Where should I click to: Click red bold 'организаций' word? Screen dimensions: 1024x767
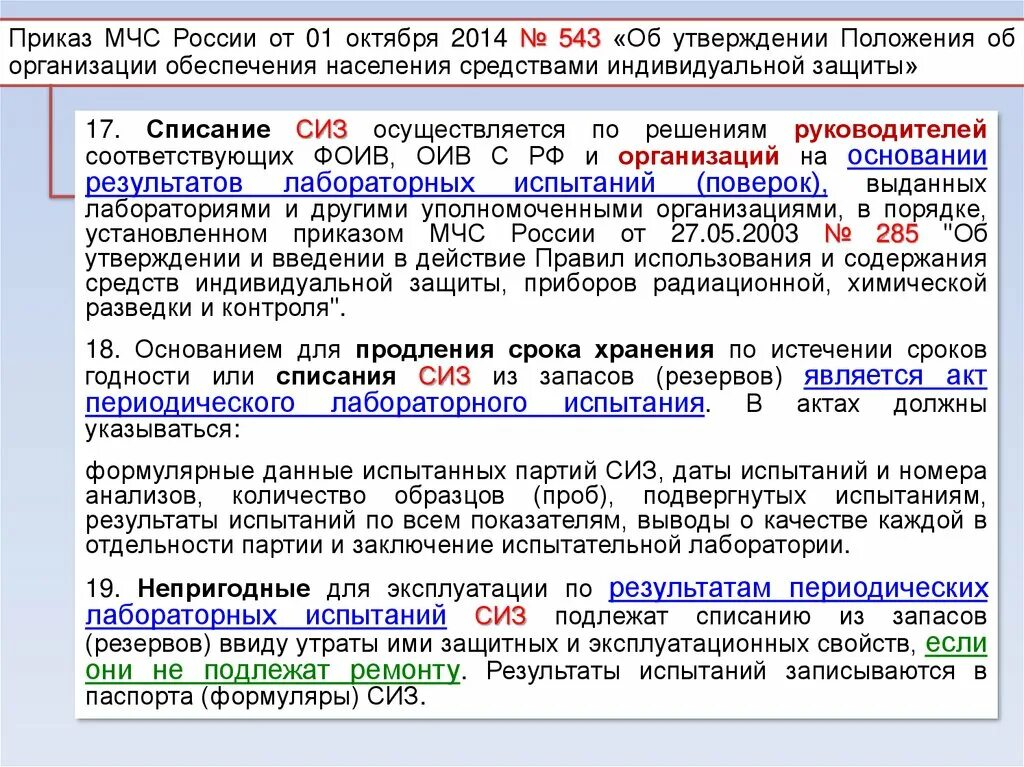tap(699, 156)
